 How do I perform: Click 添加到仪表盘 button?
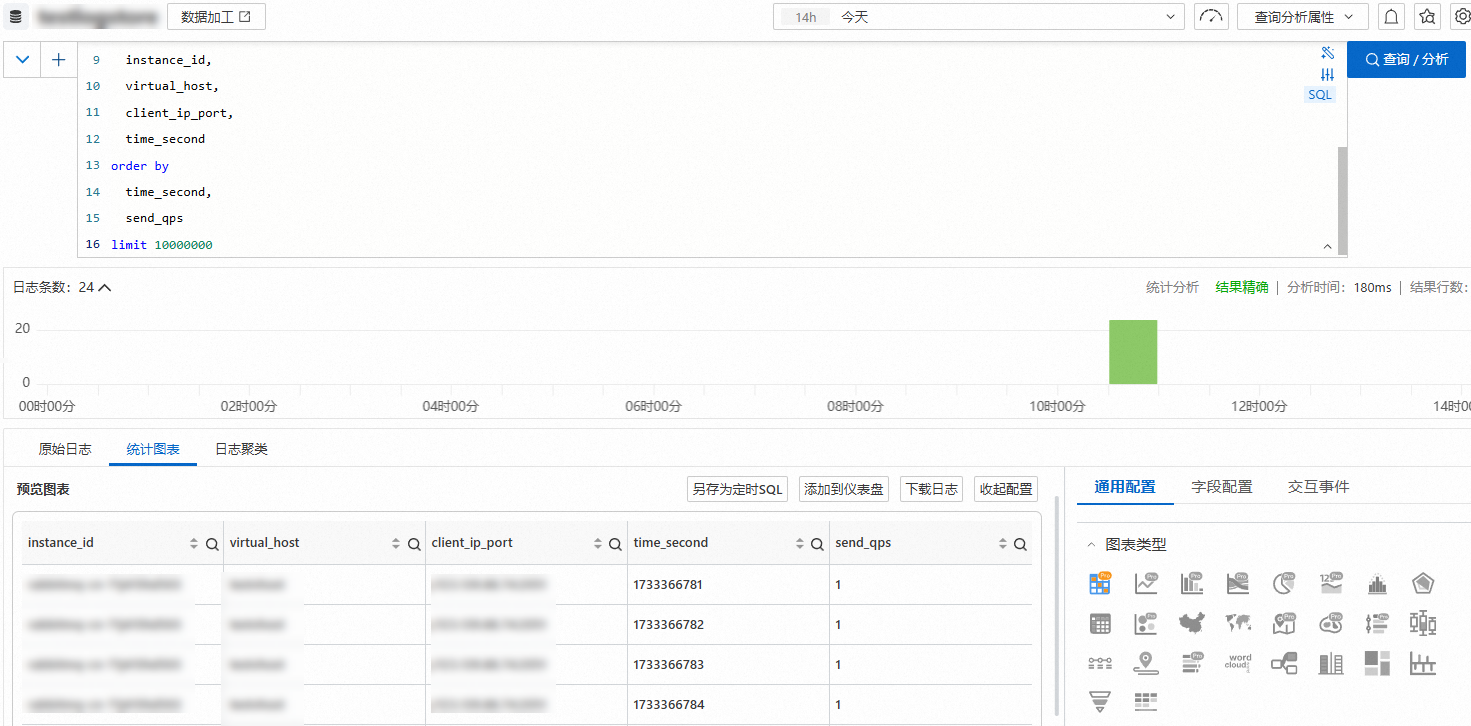pos(844,489)
